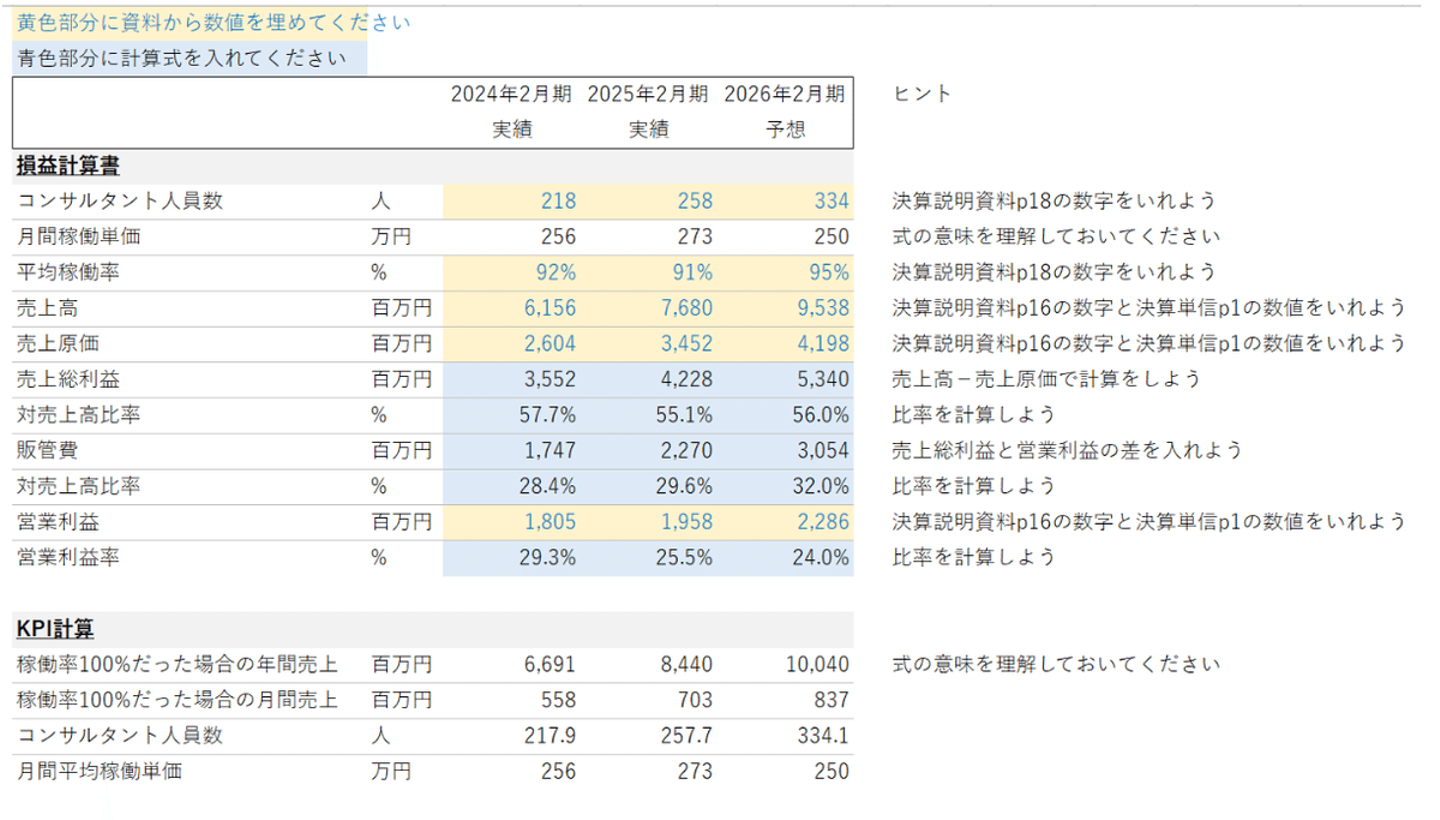Select the 92% average utilization cell
The image size is (1440, 820).
click(511, 272)
